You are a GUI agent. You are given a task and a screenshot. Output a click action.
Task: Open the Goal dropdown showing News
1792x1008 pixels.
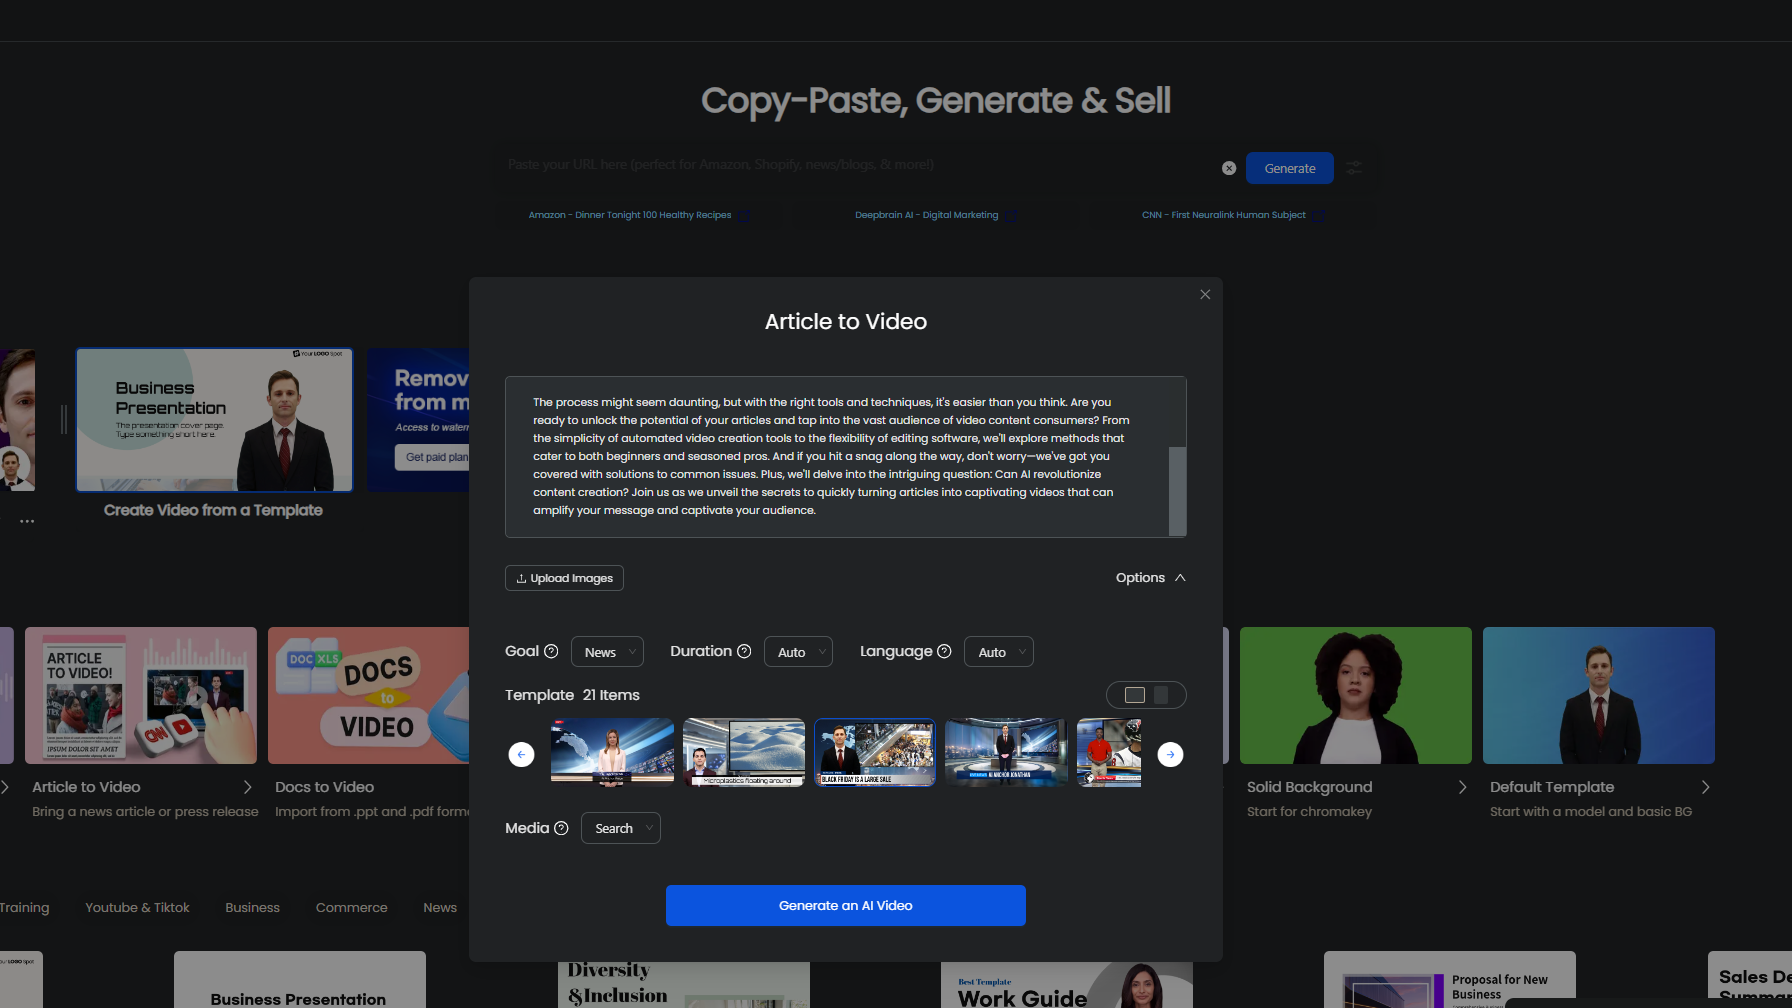click(x=607, y=652)
